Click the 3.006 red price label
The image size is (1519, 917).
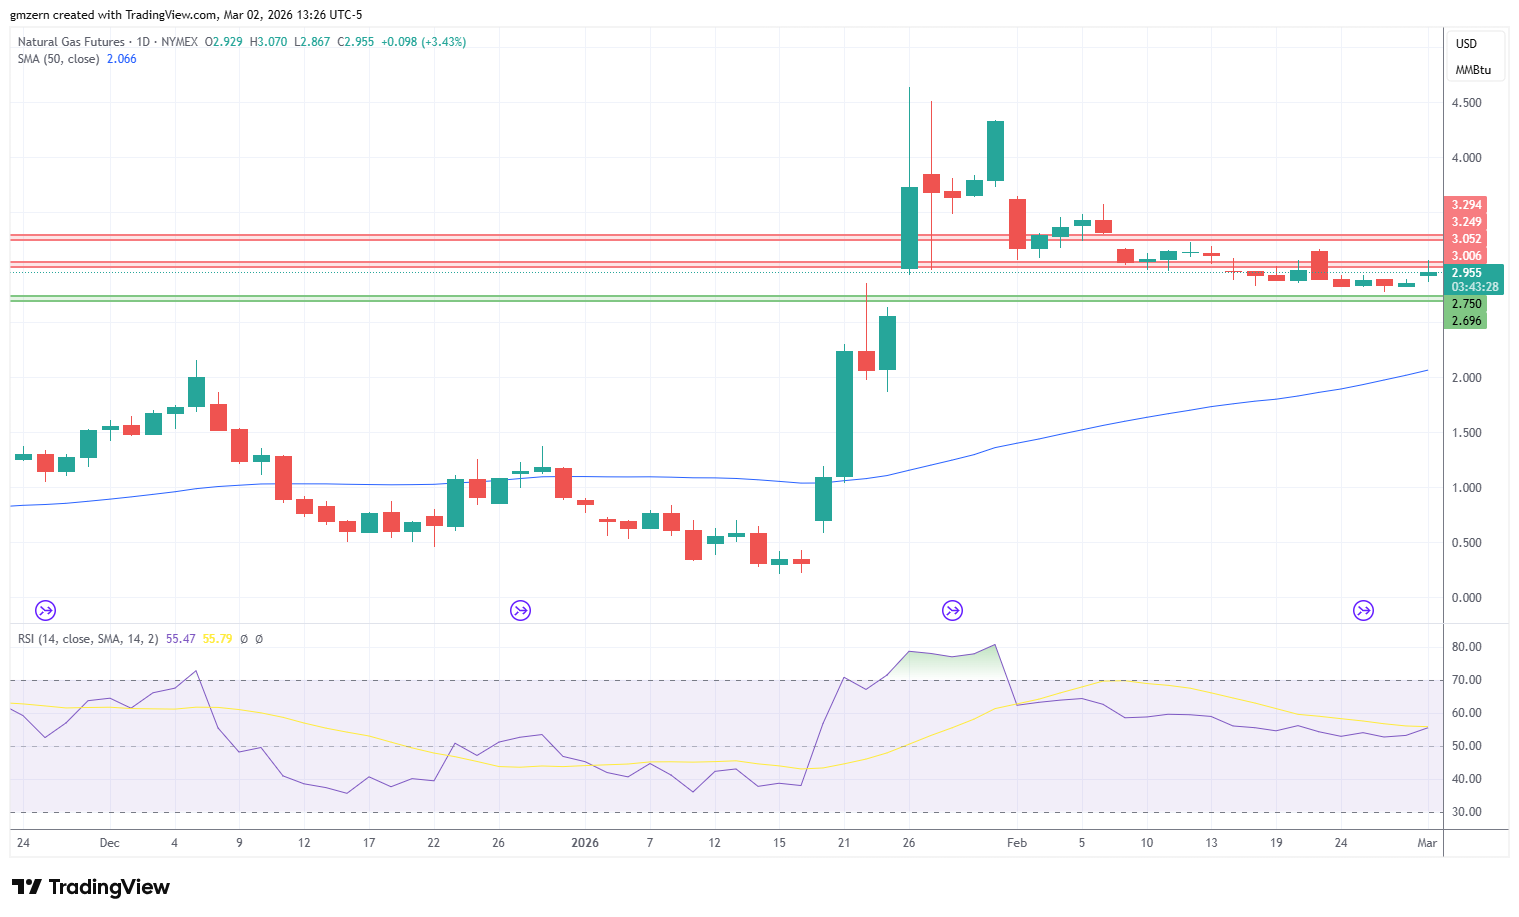[1467, 256]
